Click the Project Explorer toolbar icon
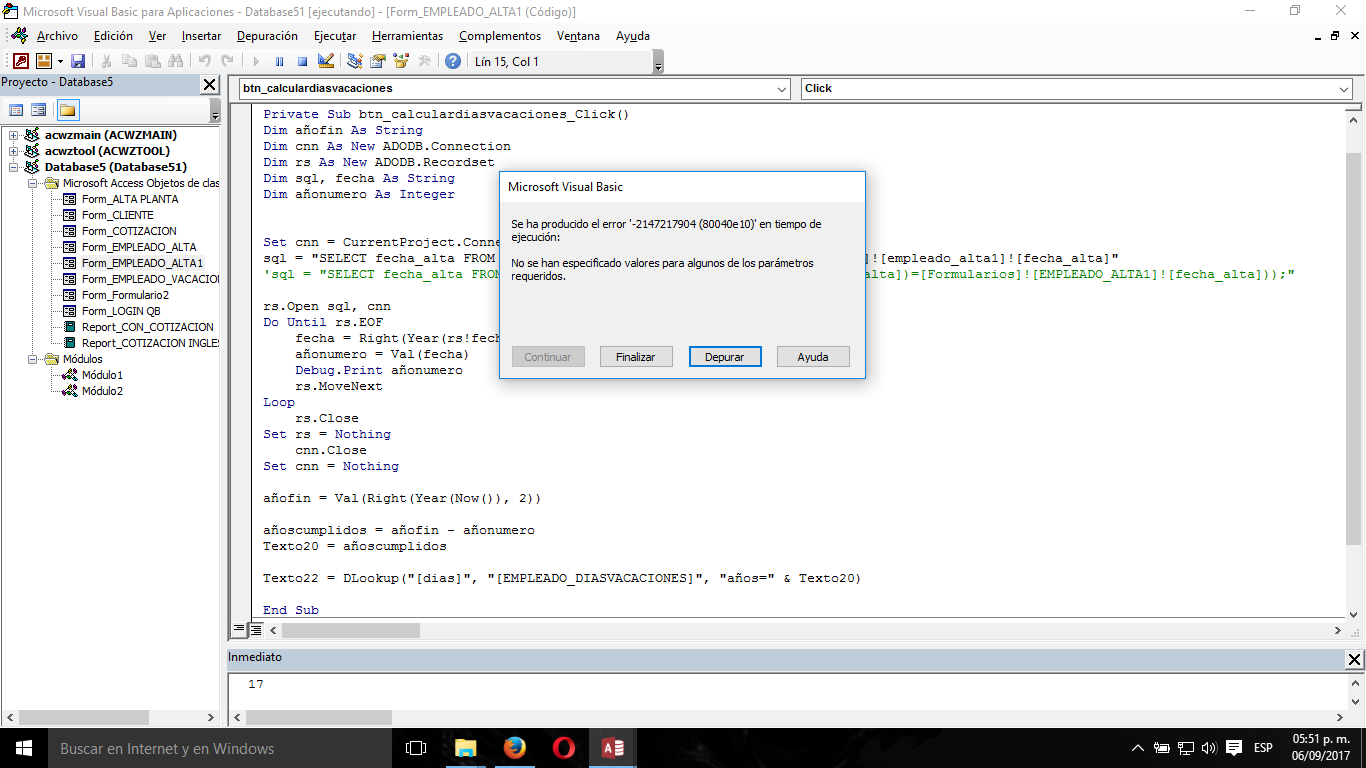1366x768 pixels. coord(355,60)
